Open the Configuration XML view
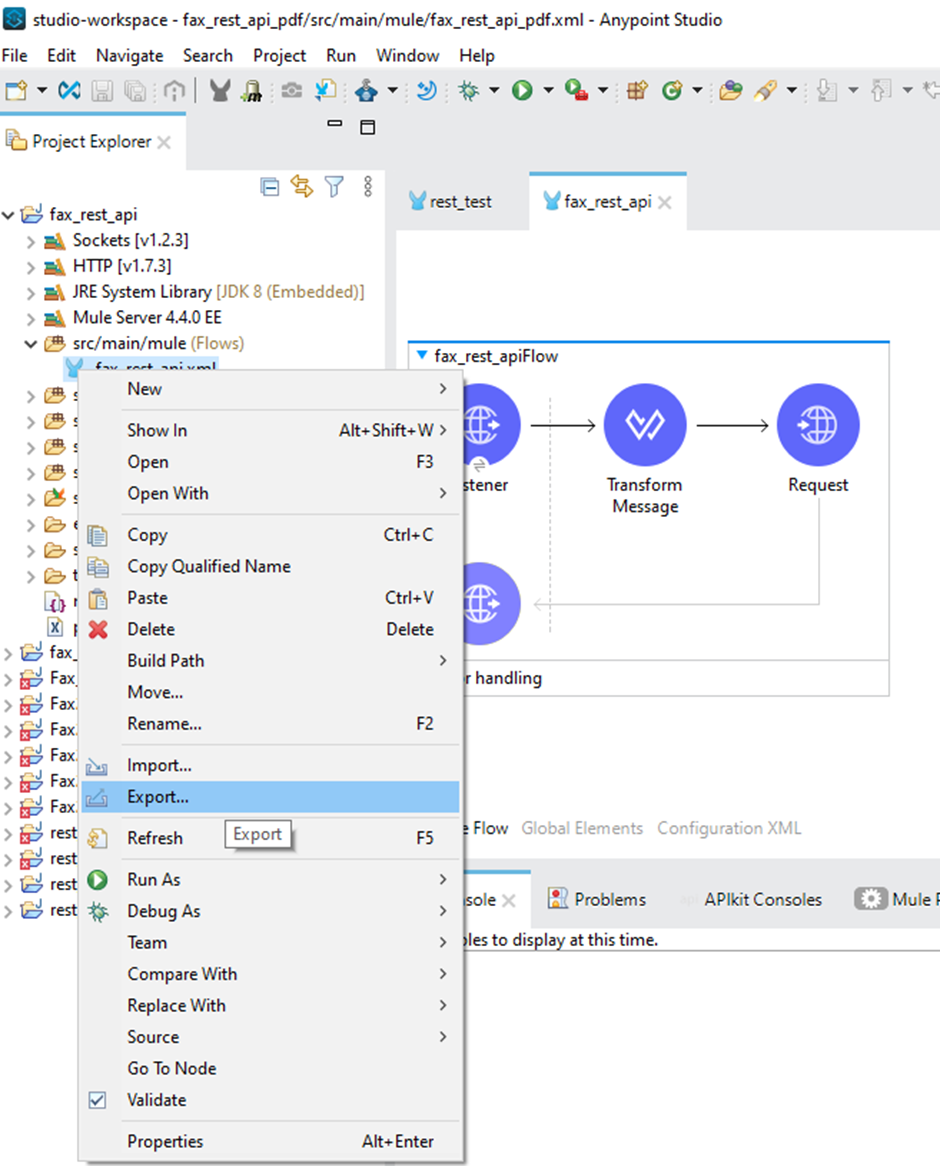 point(728,828)
